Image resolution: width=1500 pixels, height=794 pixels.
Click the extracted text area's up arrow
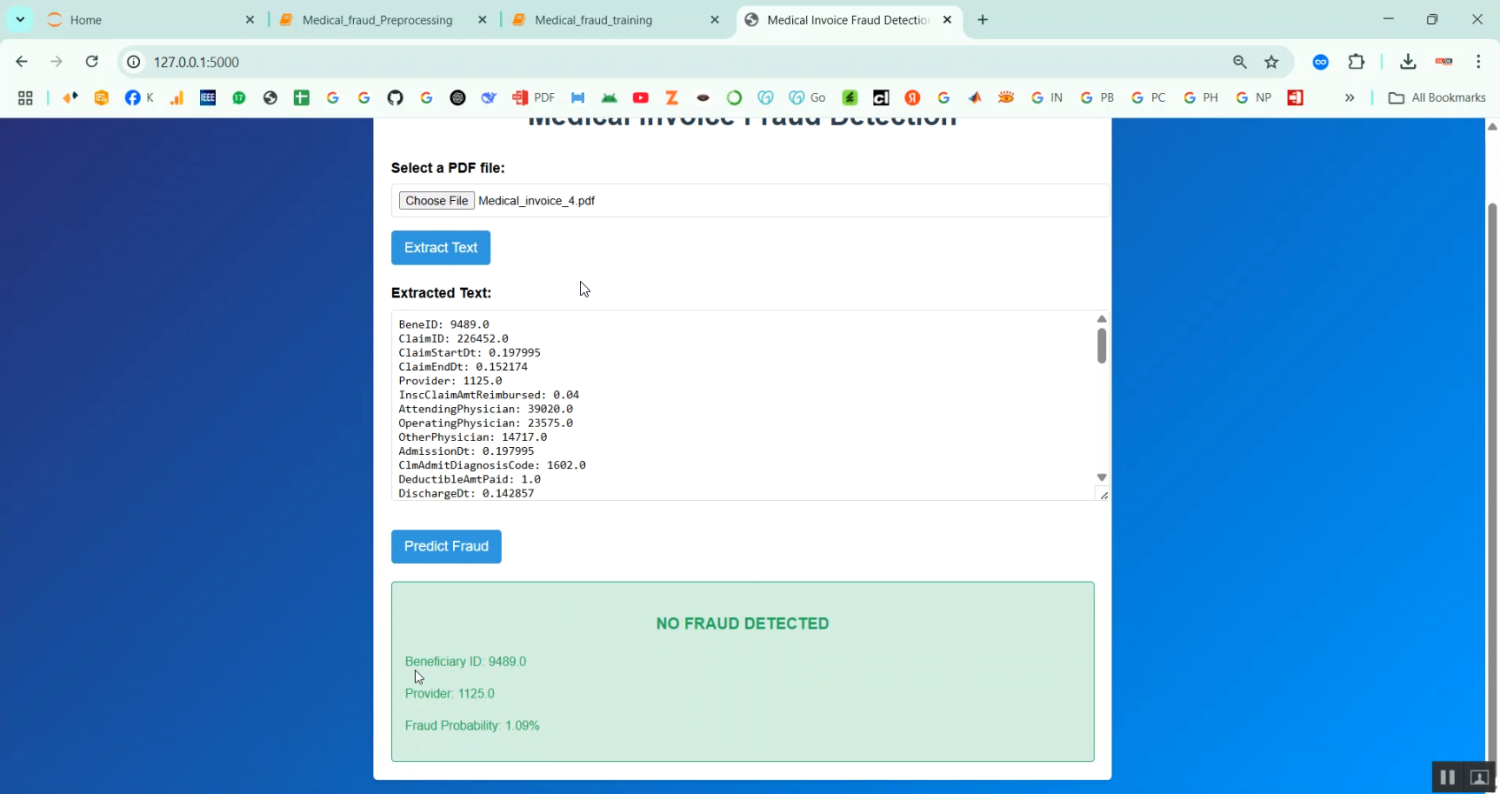tap(1102, 319)
